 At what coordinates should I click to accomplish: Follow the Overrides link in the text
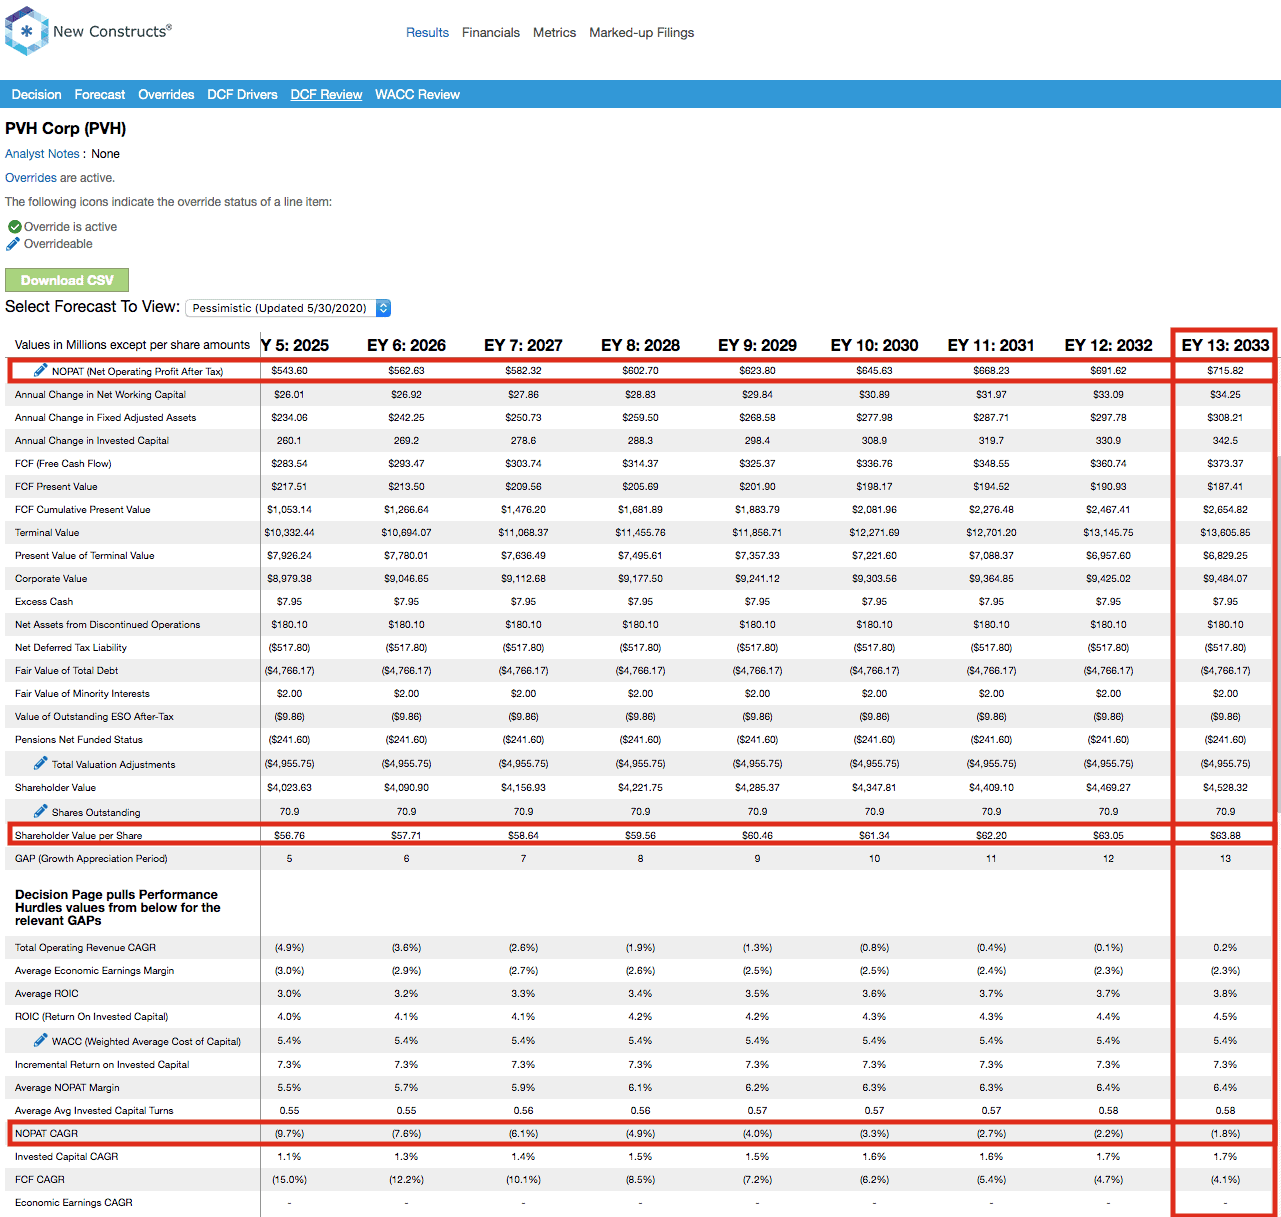coord(31,178)
